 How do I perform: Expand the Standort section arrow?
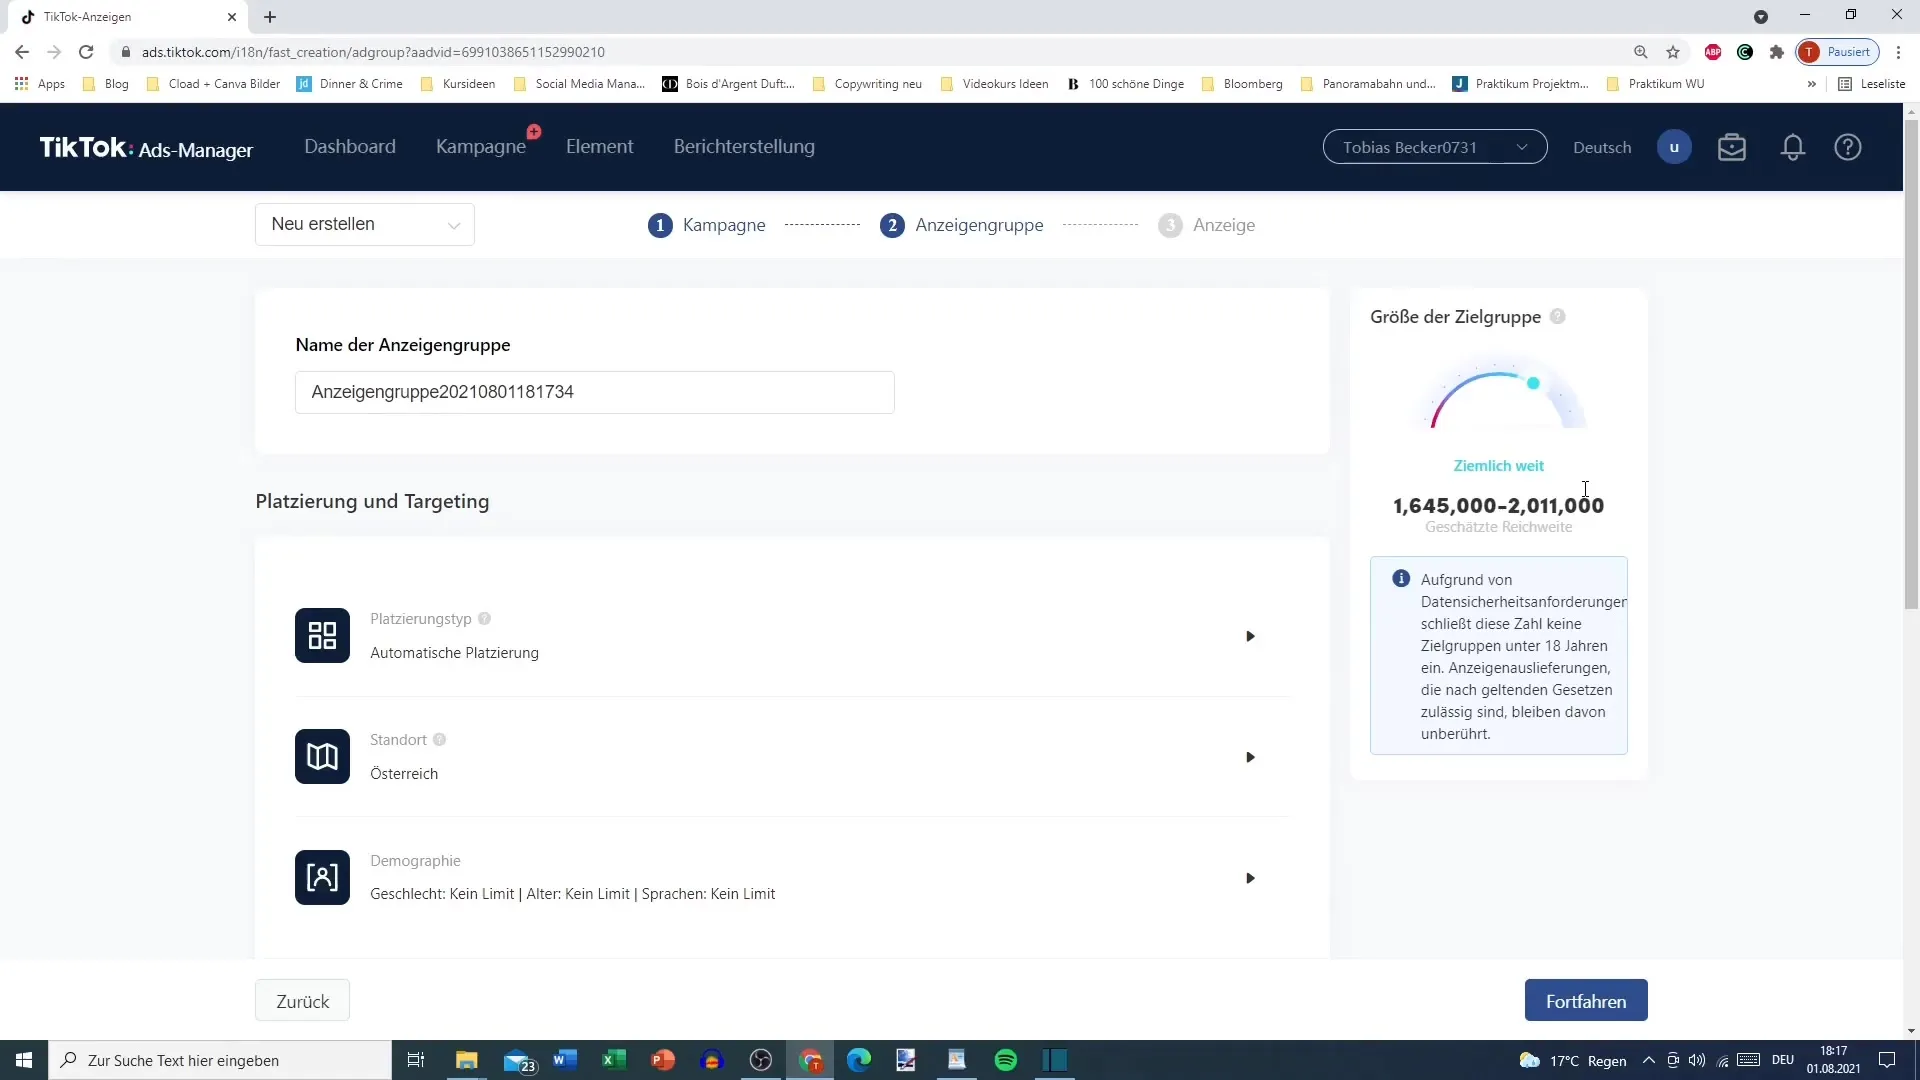click(x=1250, y=757)
